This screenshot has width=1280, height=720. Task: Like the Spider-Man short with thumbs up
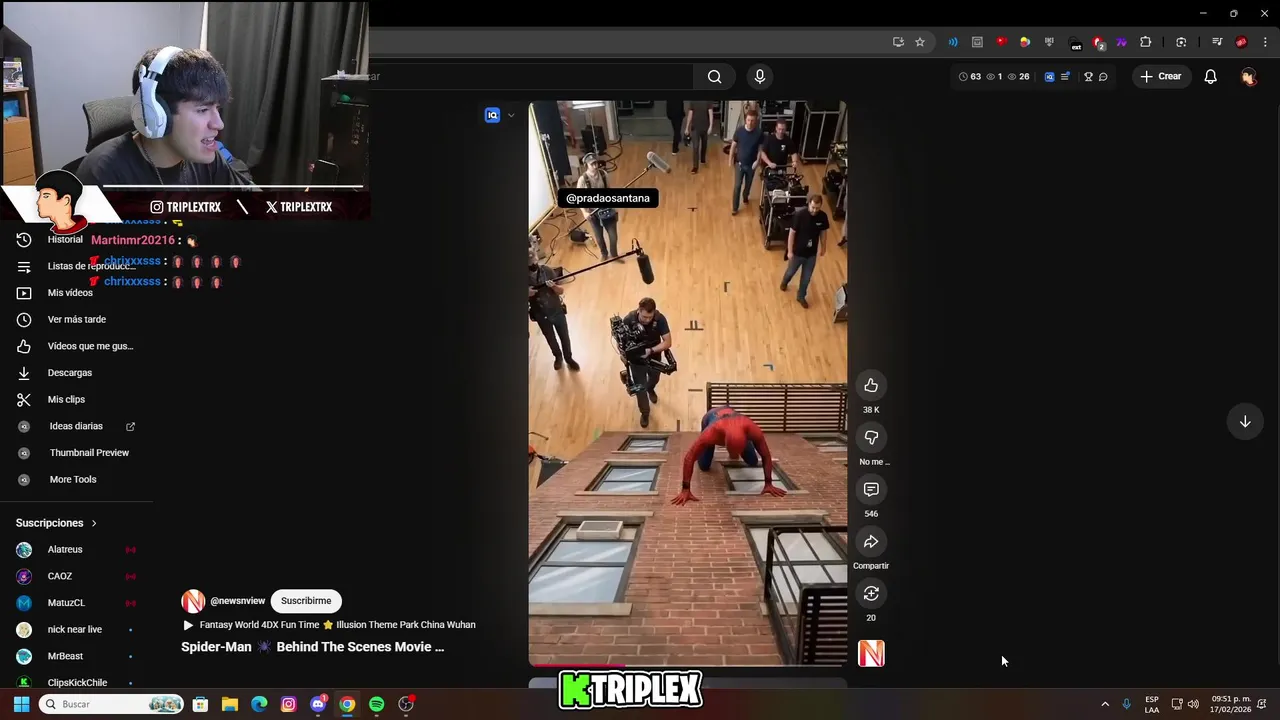(x=871, y=386)
